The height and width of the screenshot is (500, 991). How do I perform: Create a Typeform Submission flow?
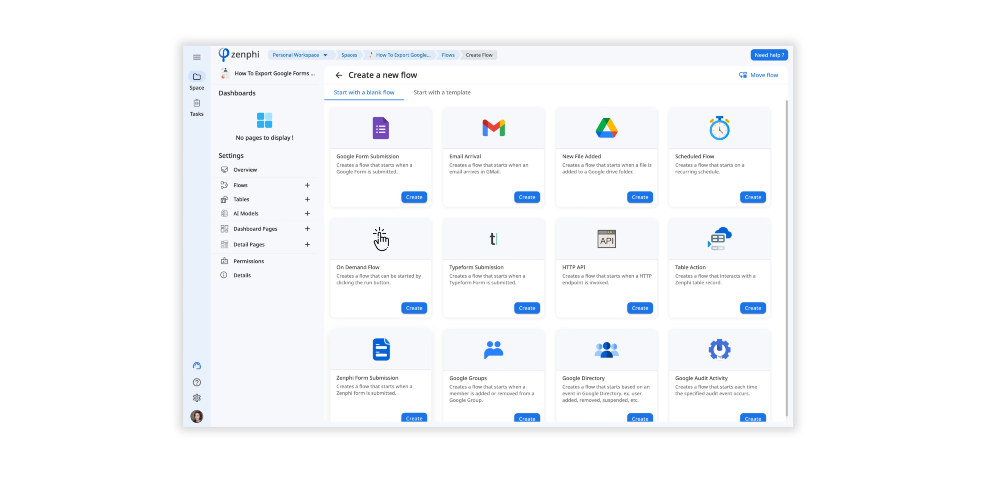tap(527, 308)
